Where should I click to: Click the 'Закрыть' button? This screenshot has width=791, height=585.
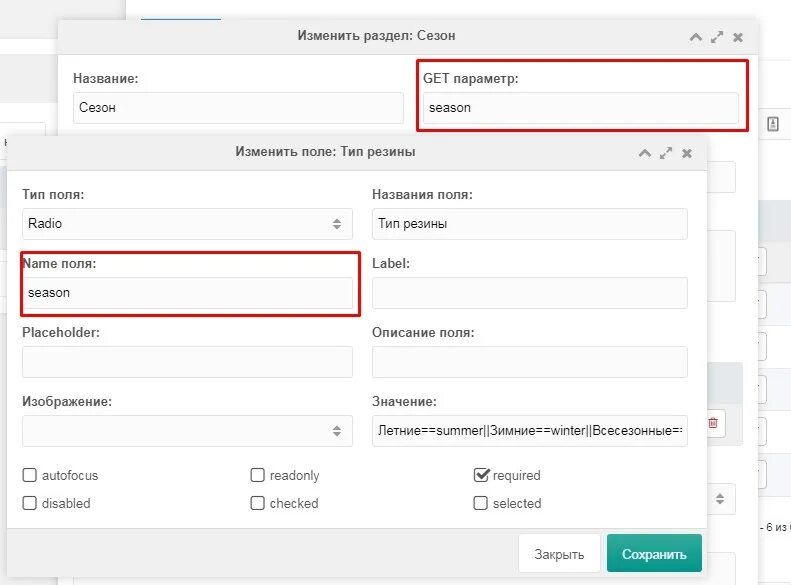pos(559,554)
